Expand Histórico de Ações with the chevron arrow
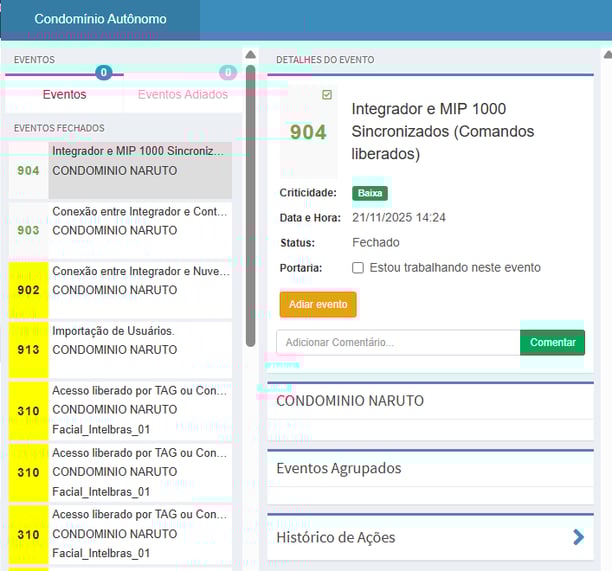This screenshot has width=612, height=571. (x=578, y=537)
